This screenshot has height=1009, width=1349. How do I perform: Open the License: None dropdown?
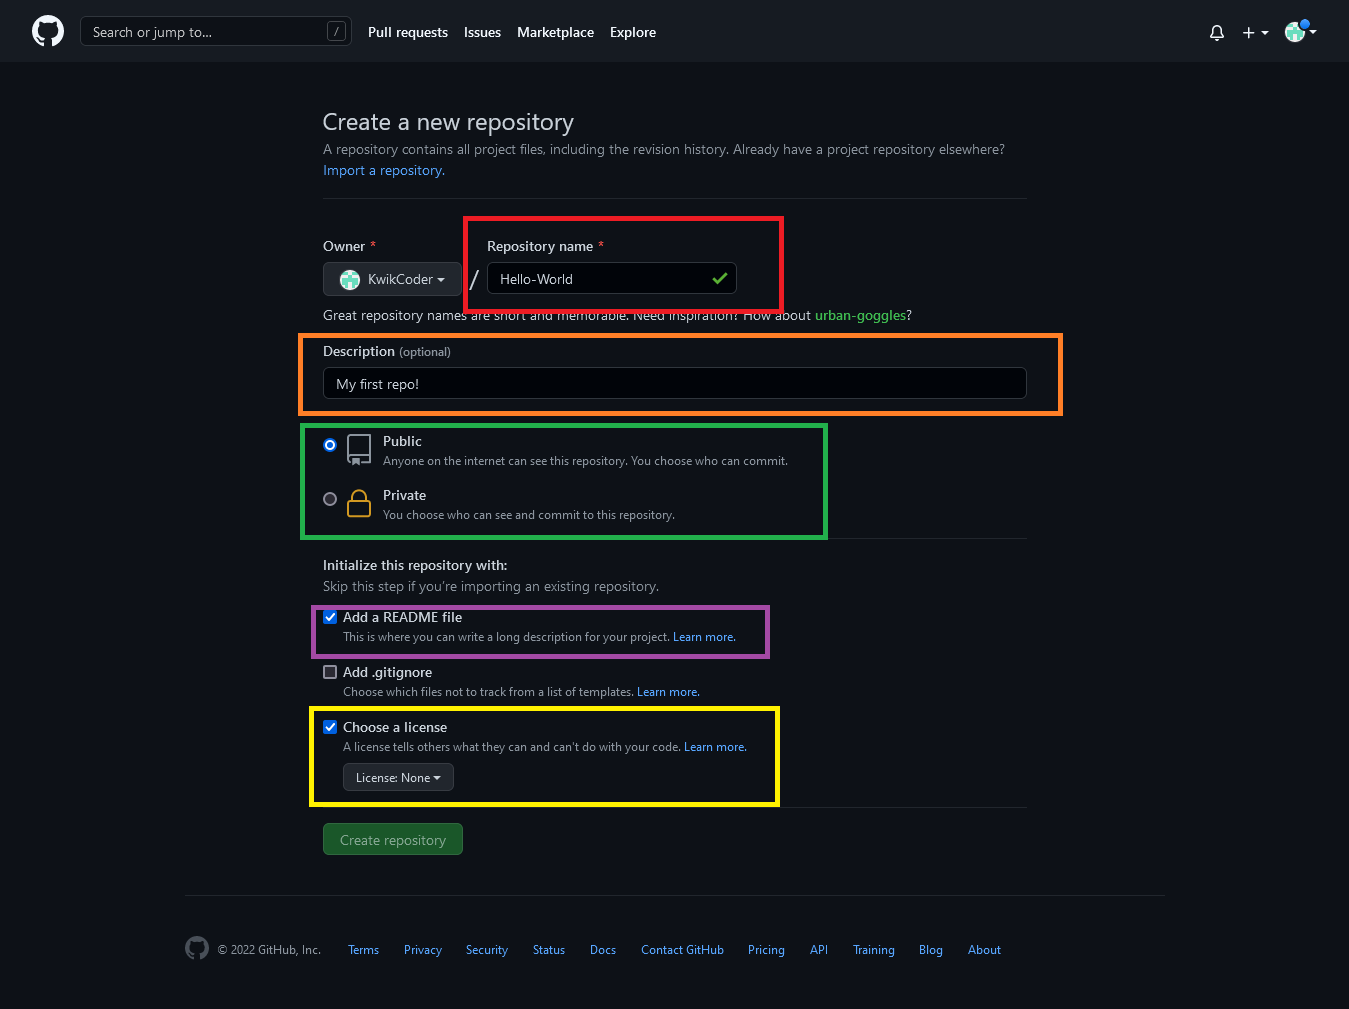[x=398, y=777]
